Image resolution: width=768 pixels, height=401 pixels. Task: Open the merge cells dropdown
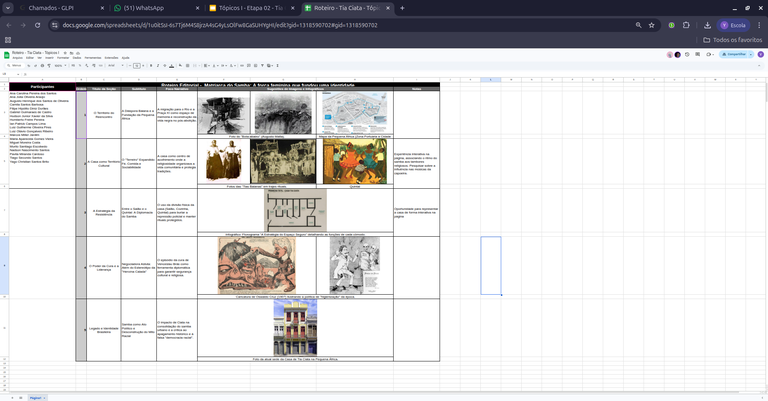196,66
